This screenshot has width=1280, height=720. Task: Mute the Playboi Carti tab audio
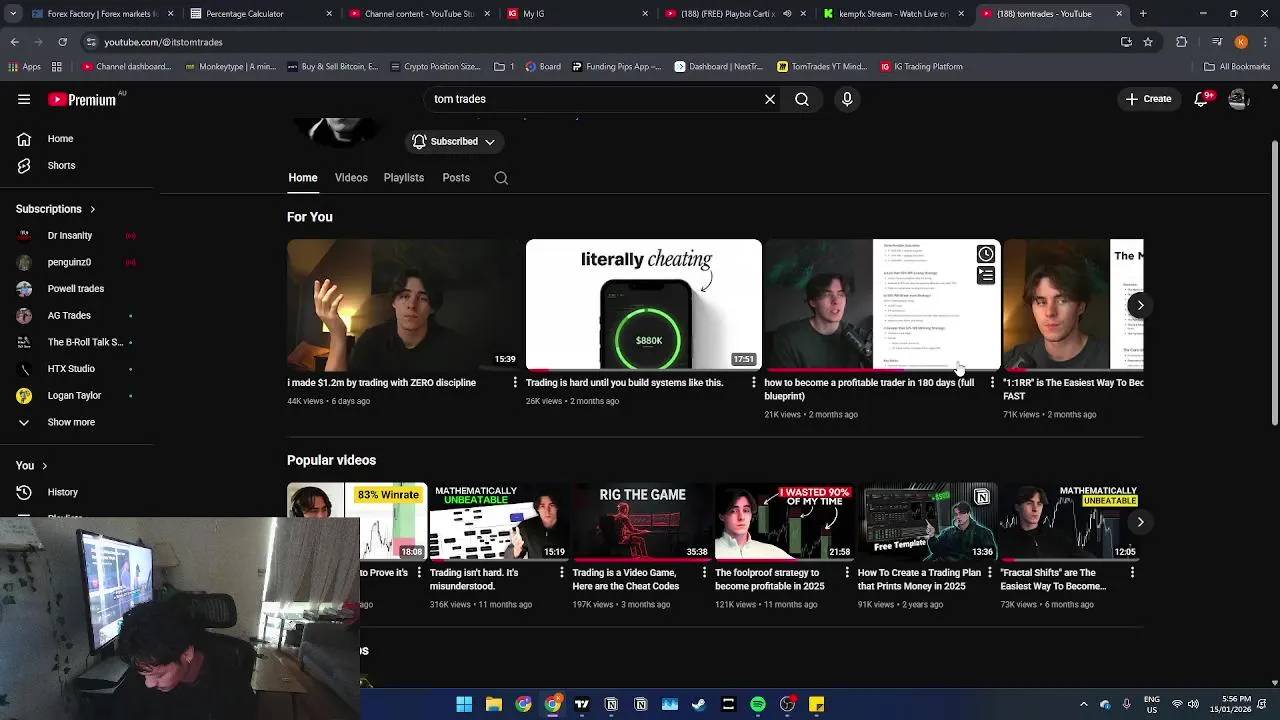coord(787,14)
